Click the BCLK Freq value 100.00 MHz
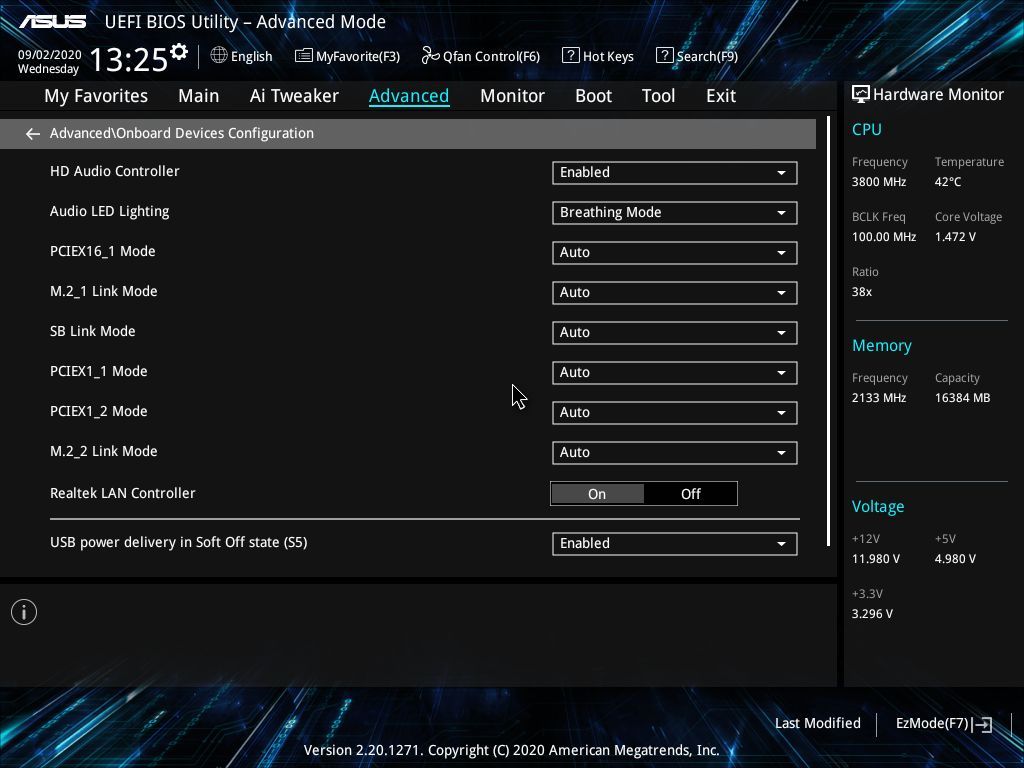This screenshot has height=768, width=1024. coord(884,237)
